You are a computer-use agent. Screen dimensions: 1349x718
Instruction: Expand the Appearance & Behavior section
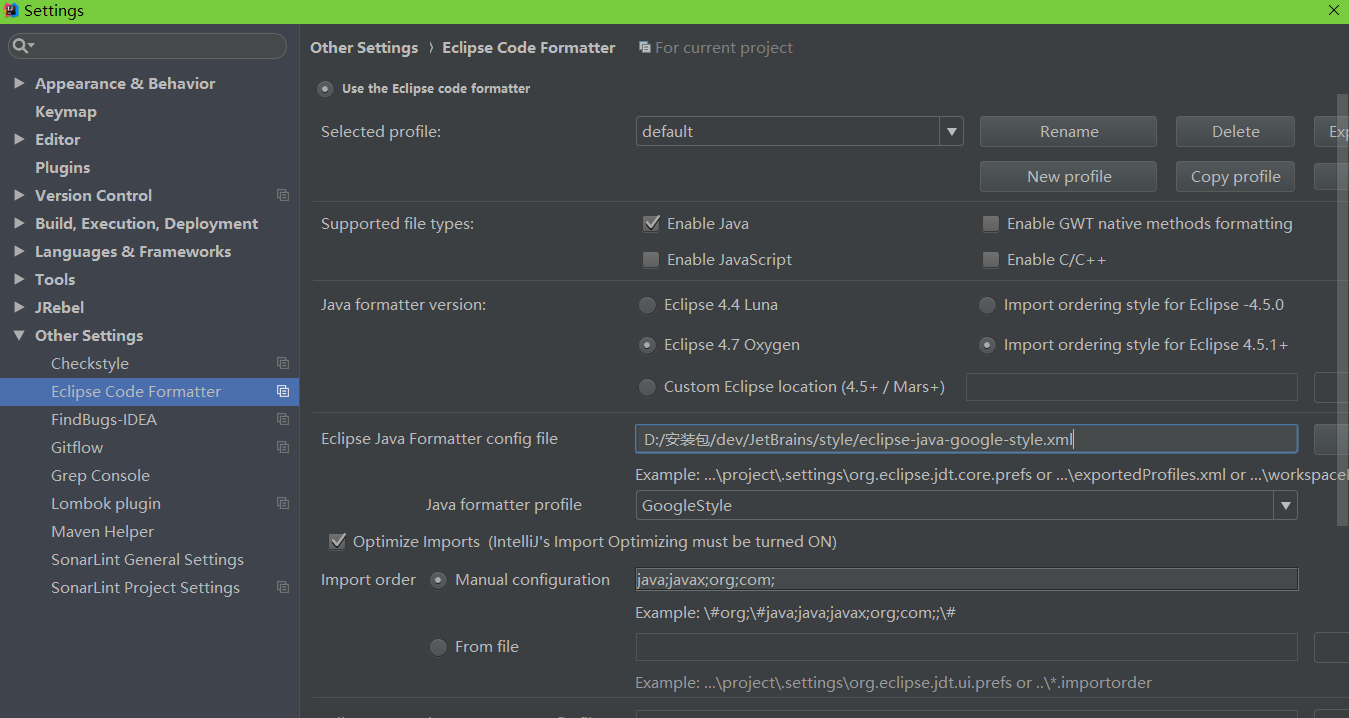[19, 83]
